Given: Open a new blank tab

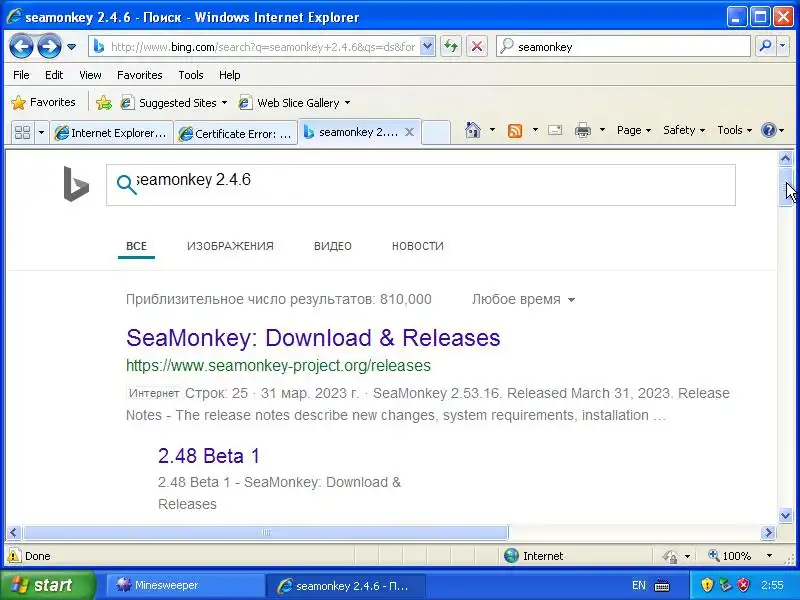Looking at the screenshot, I should [436, 133].
